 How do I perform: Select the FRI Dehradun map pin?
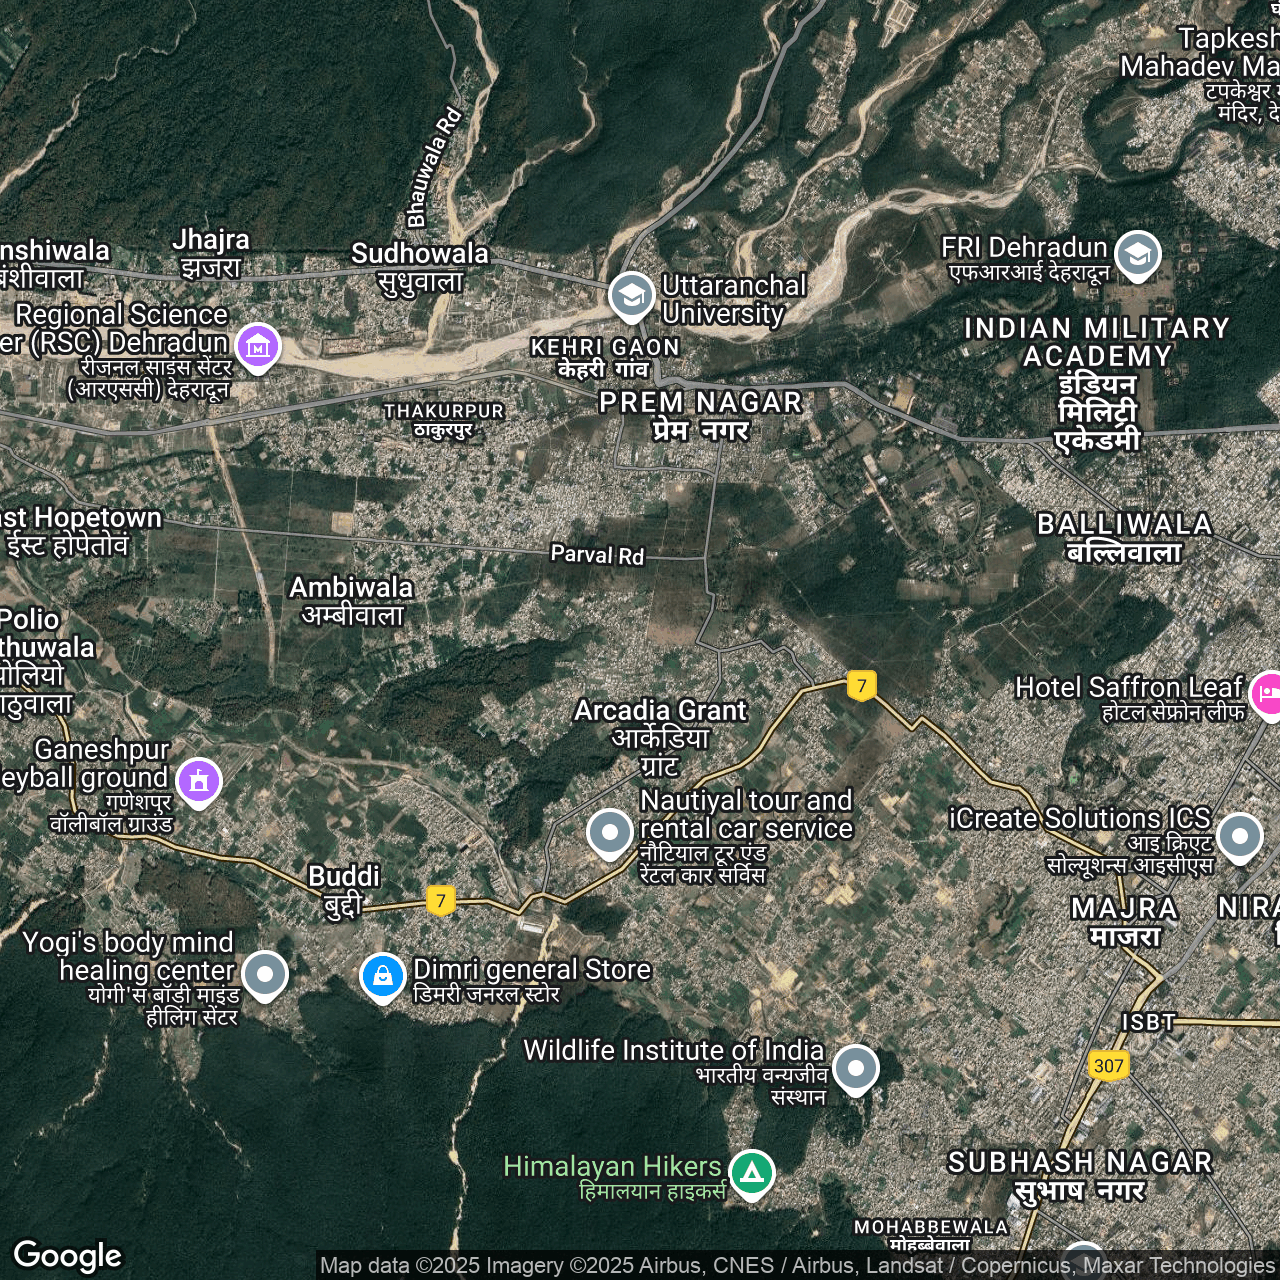tap(1137, 254)
